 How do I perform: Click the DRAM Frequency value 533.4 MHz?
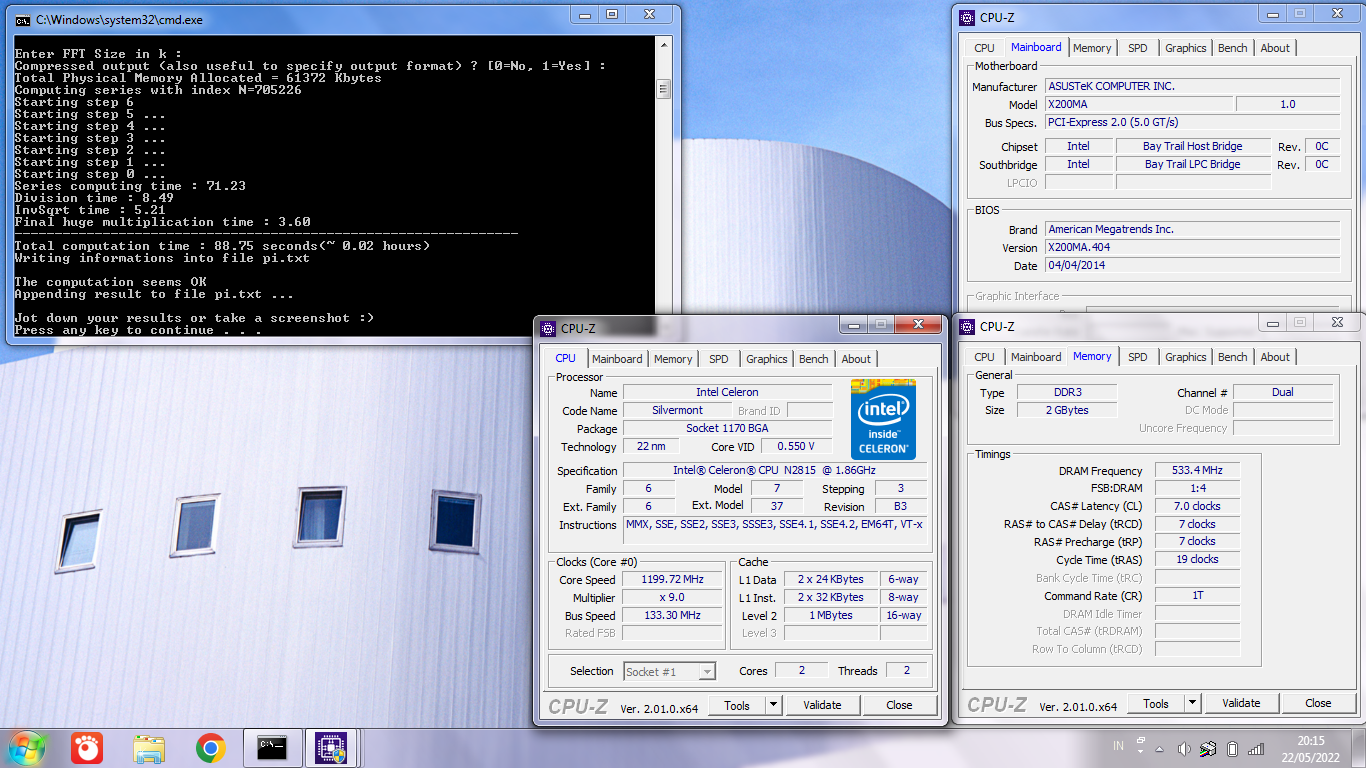coord(1197,470)
